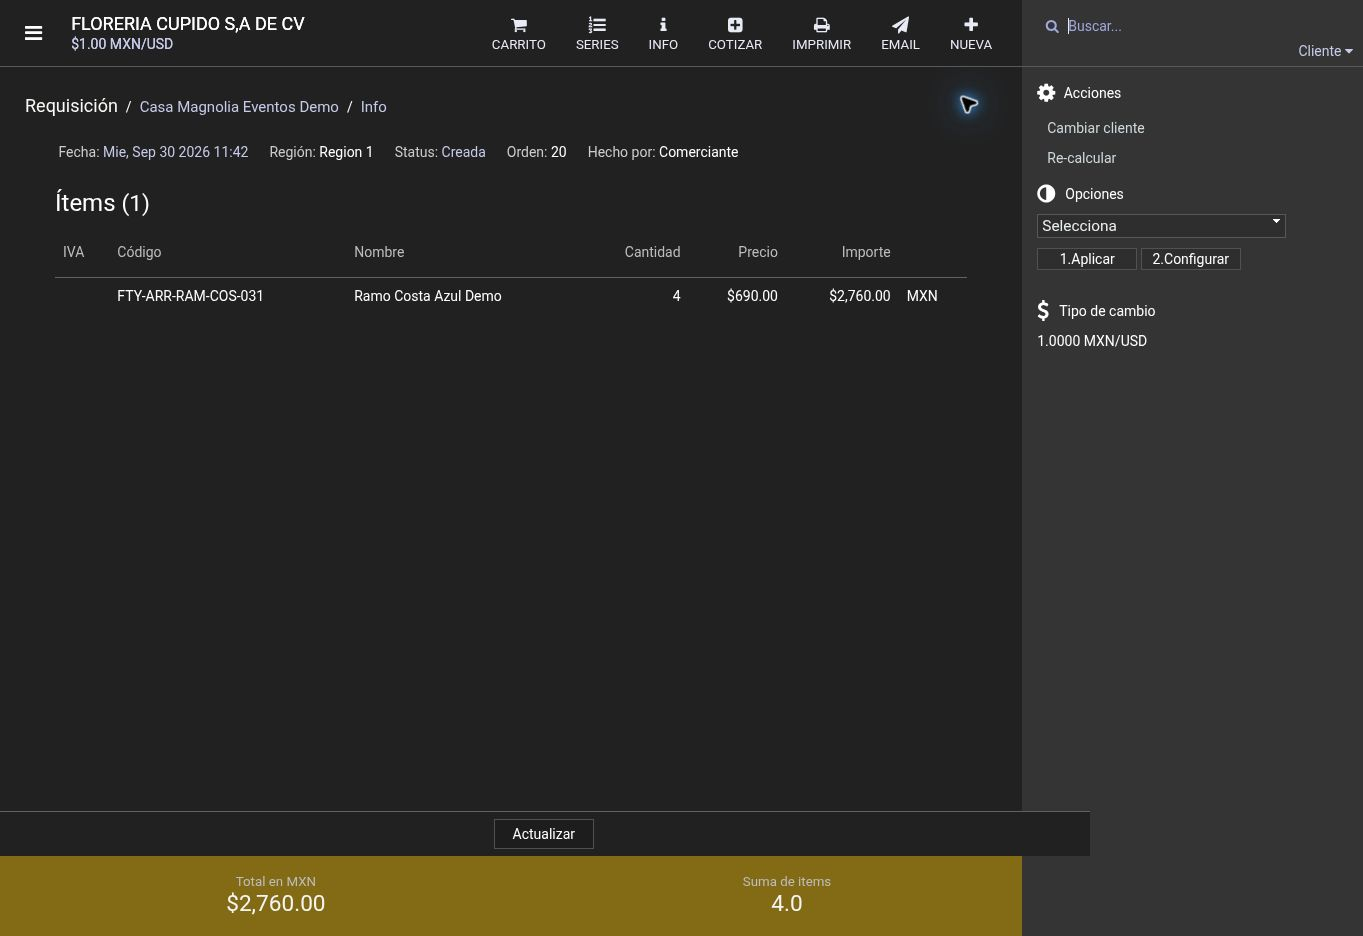Click the Acciones gear icon

pyautogui.click(x=1046, y=93)
